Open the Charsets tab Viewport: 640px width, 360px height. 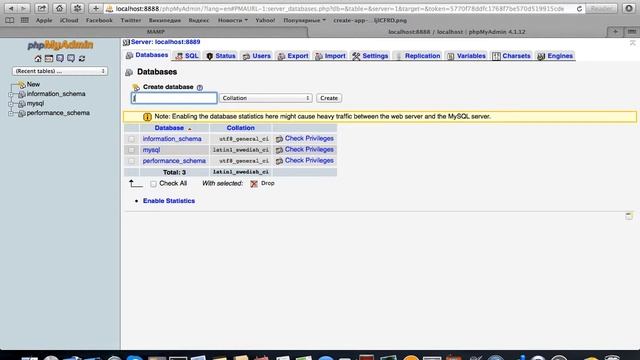coord(511,56)
